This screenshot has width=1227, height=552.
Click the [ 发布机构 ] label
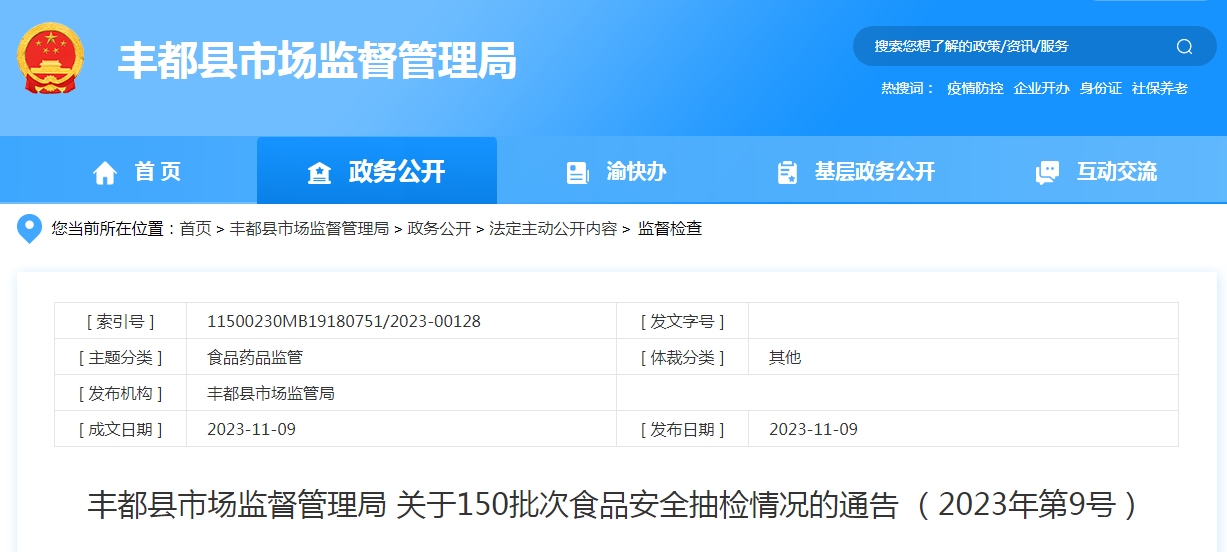click(x=121, y=393)
